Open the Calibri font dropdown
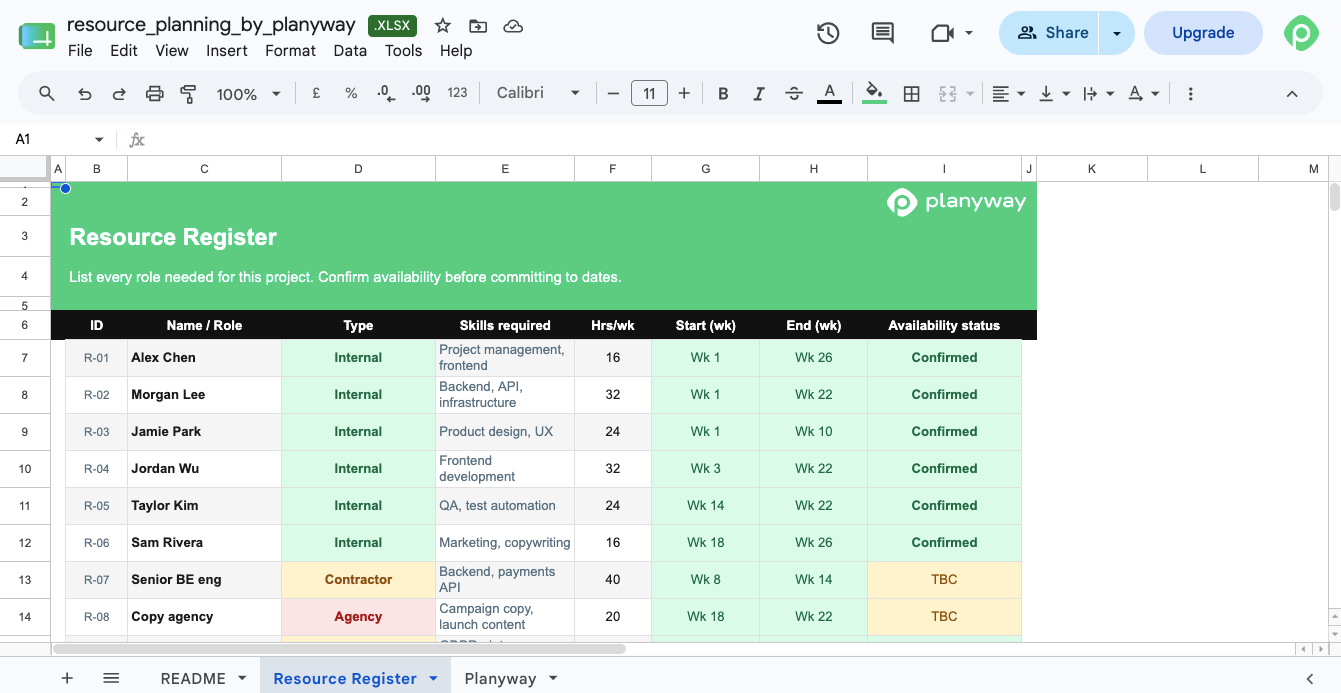Image resolution: width=1341 pixels, height=693 pixels. point(538,93)
